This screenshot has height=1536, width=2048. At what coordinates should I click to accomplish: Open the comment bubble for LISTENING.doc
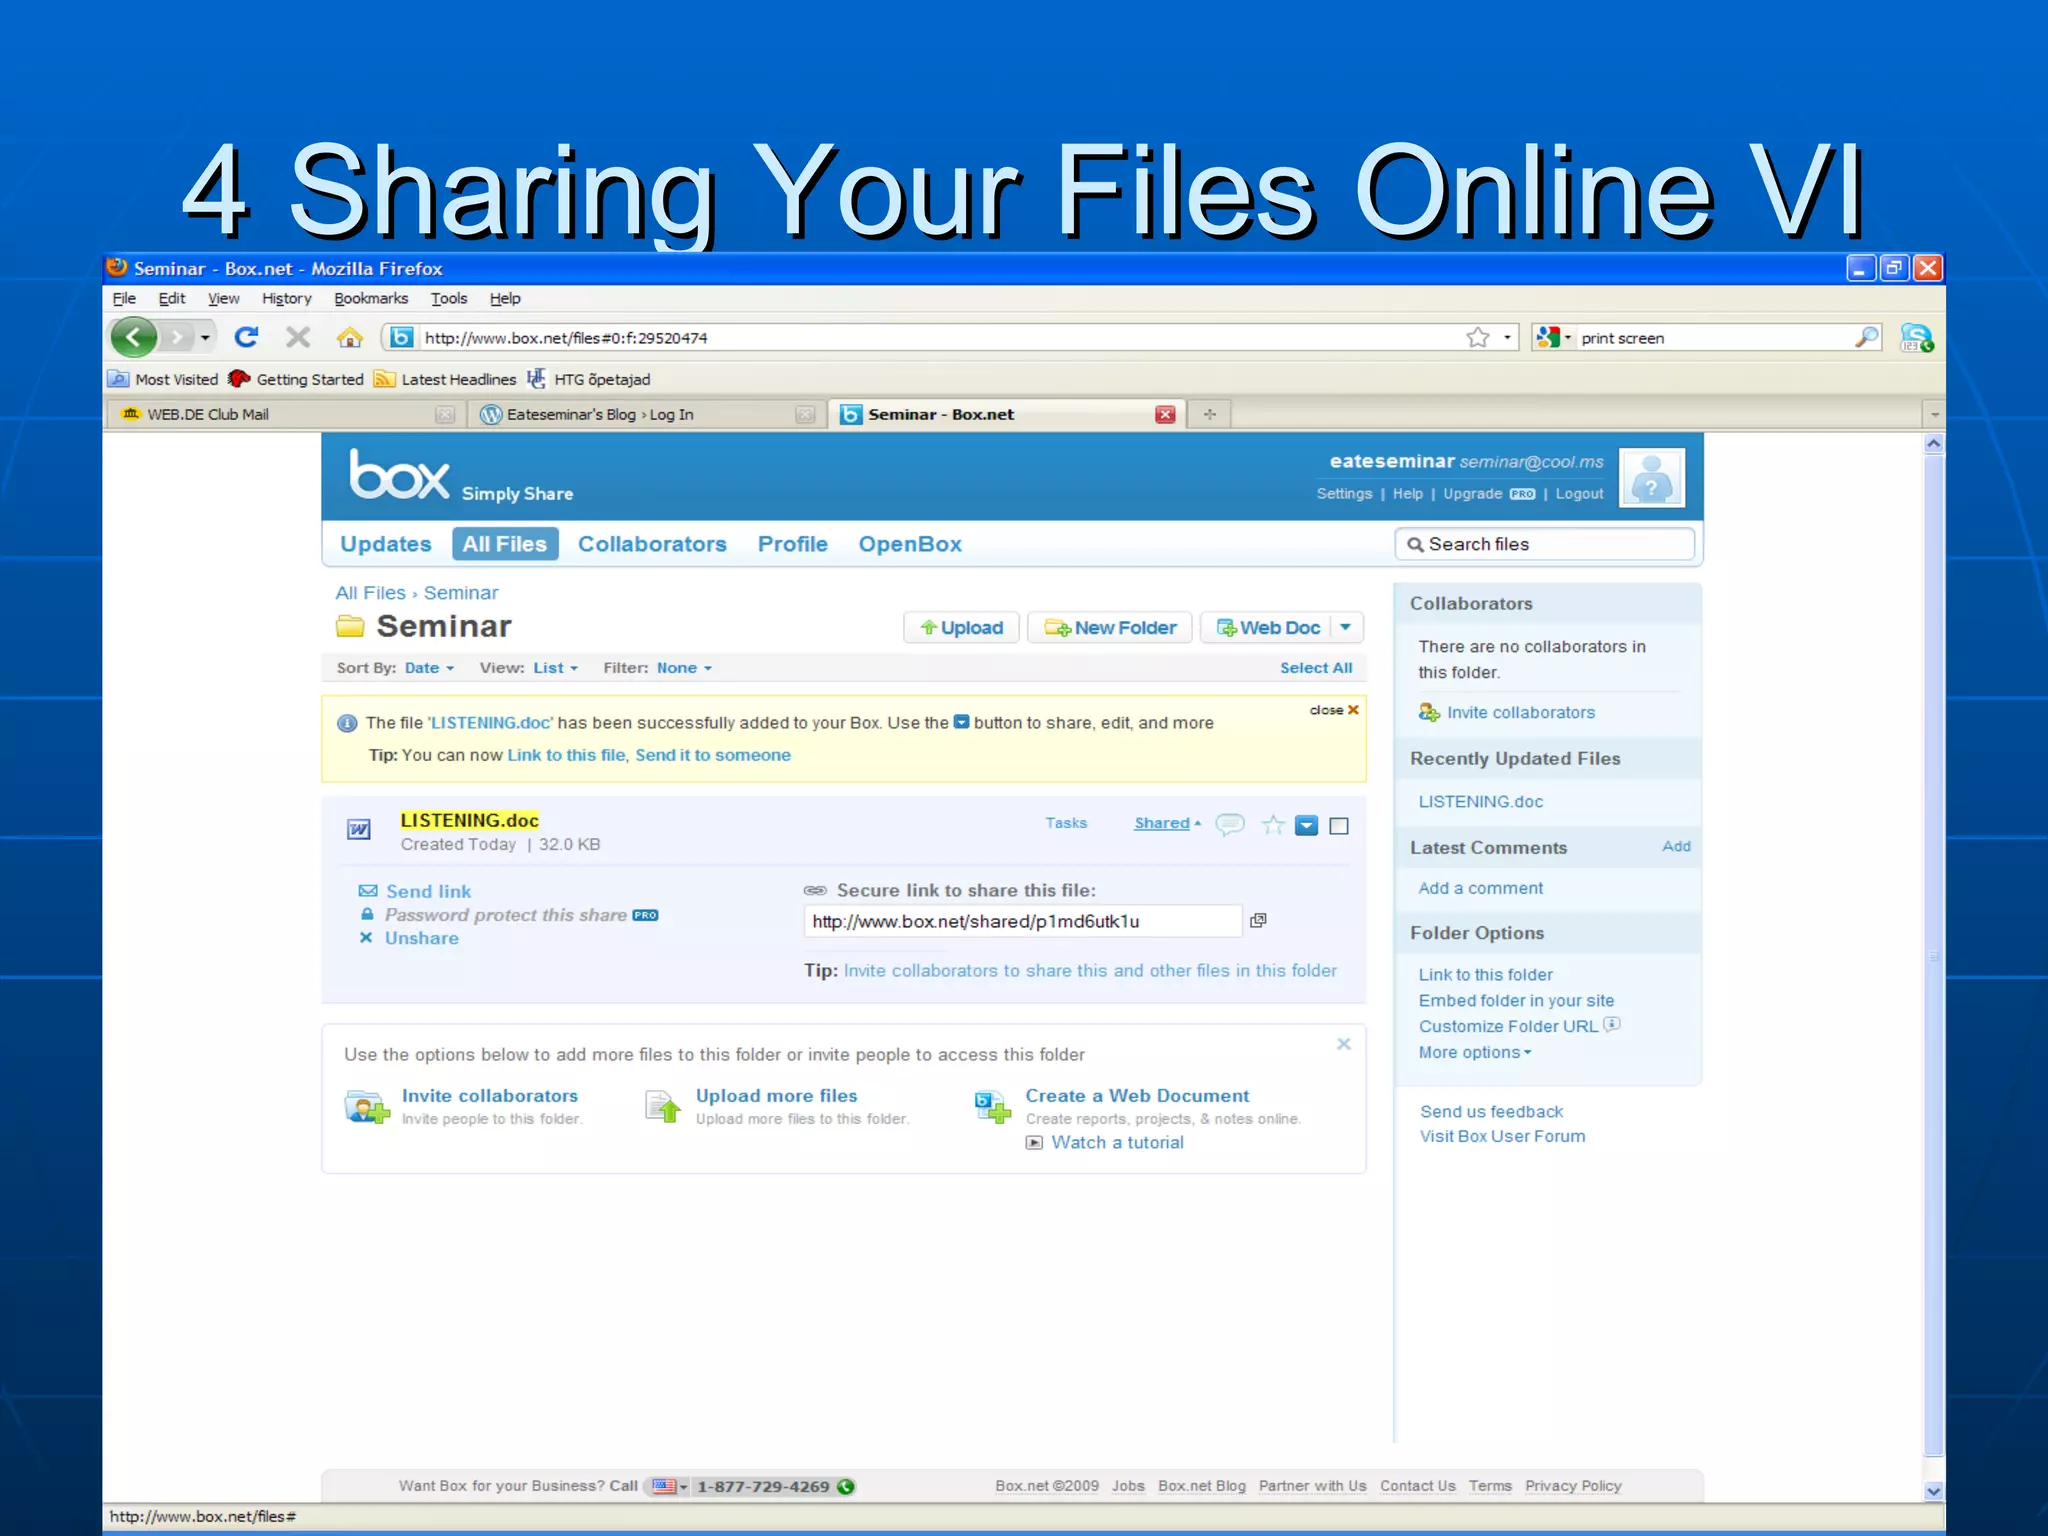1230,824
